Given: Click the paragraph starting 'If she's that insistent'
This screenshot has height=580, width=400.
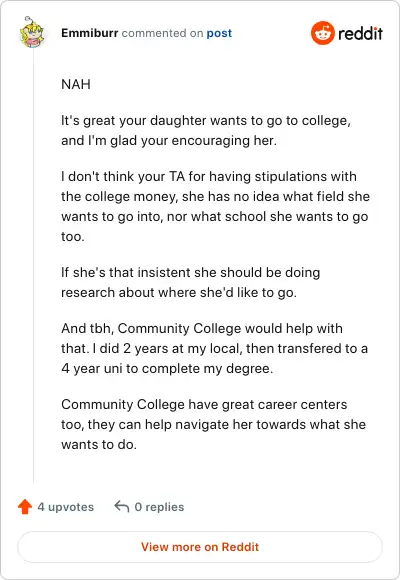Looking at the screenshot, I should coord(191,282).
